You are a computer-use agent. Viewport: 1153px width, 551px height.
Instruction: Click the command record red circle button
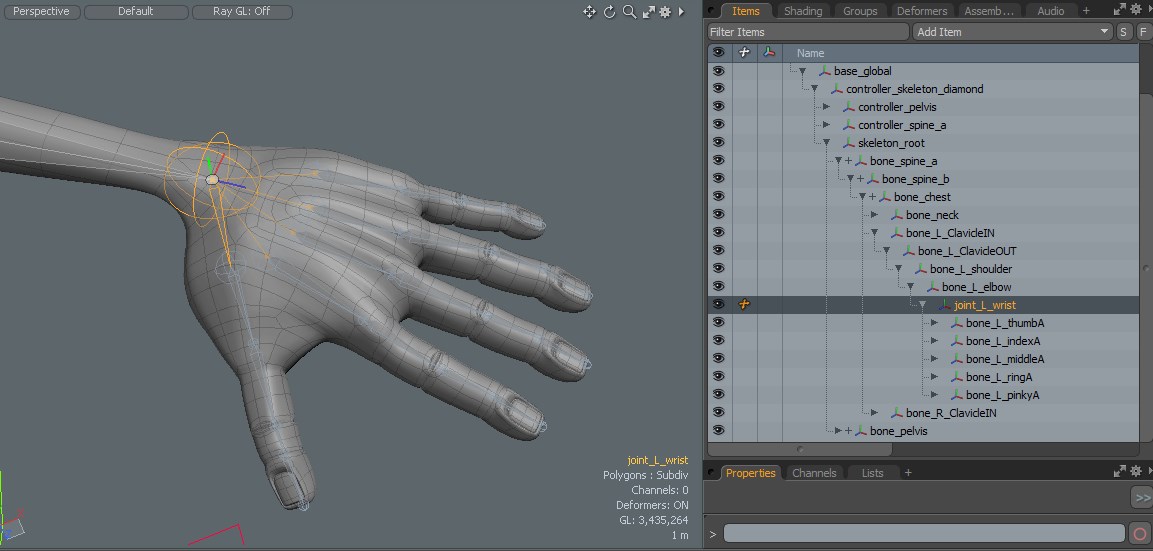pos(1140,534)
